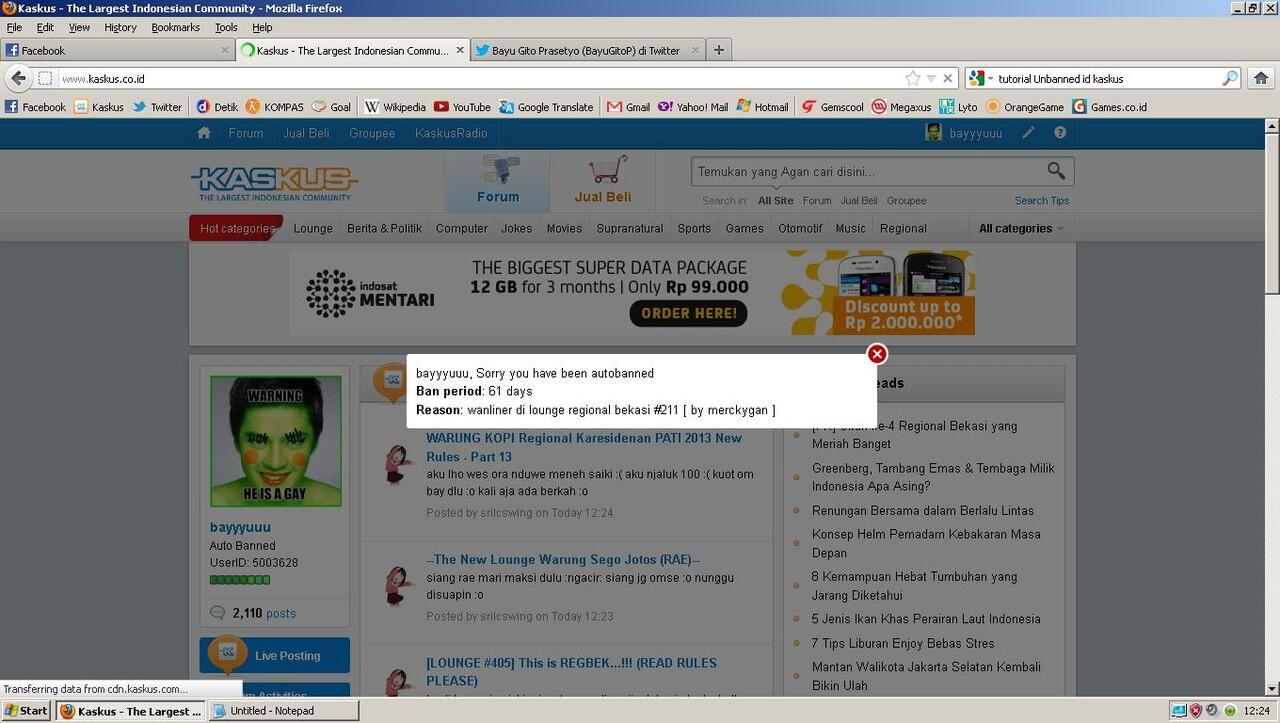Open the Regional category
This screenshot has height=723, width=1280.
pos(903,228)
